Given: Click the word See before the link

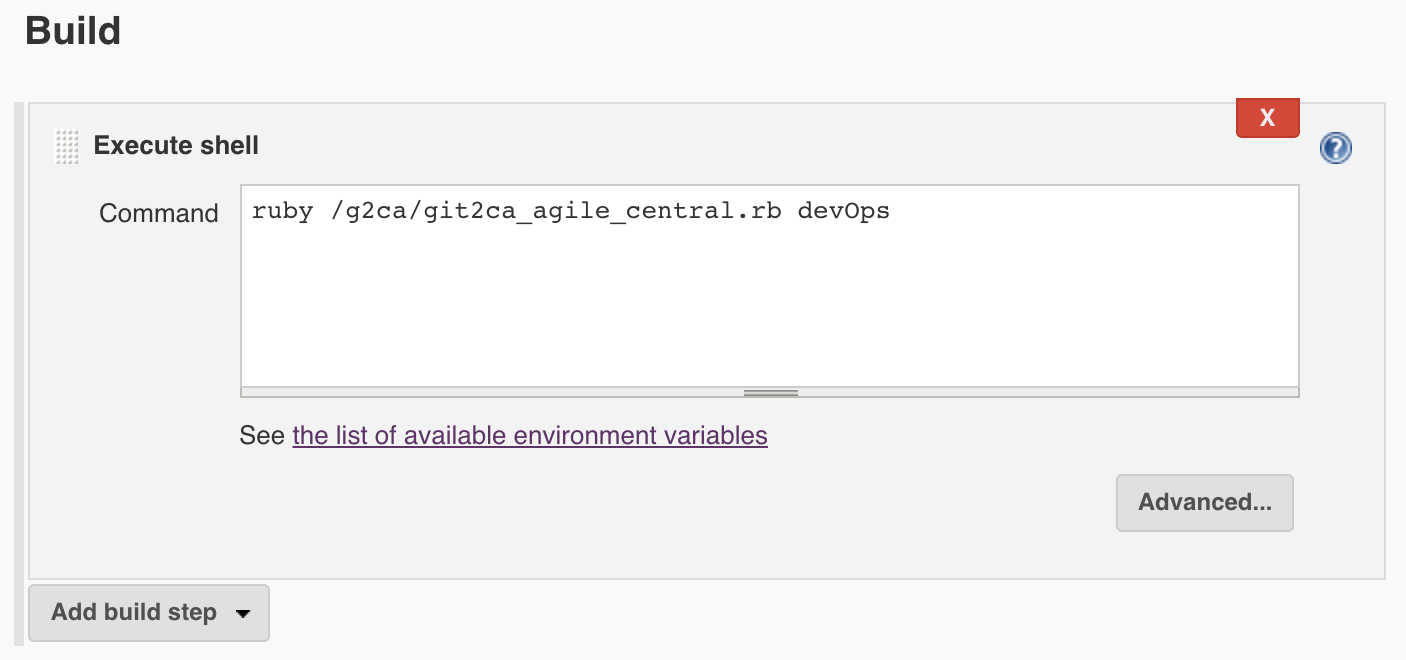Looking at the screenshot, I should [x=262, y=436].
